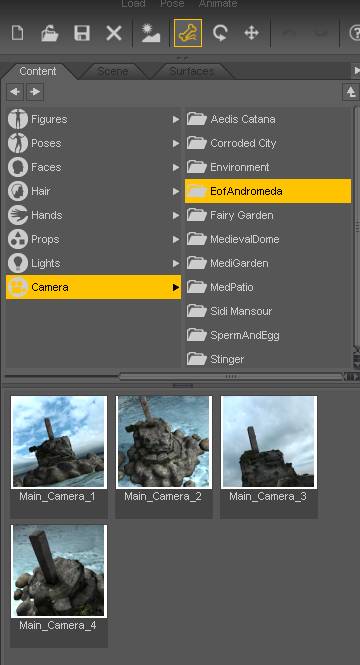Click the Lights bulb icon
Screen dimensions: 360x665
(x=18, y=263)
